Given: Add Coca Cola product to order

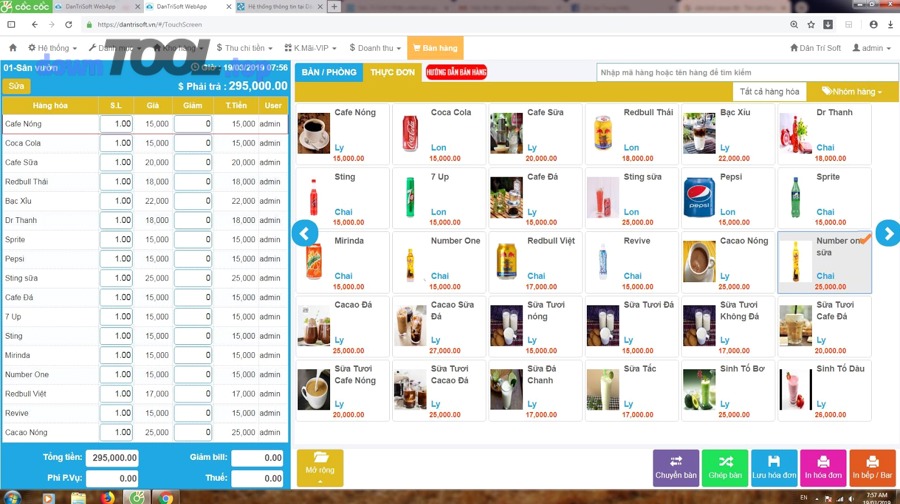Looking at the screenshot, I should click(440, 134).
